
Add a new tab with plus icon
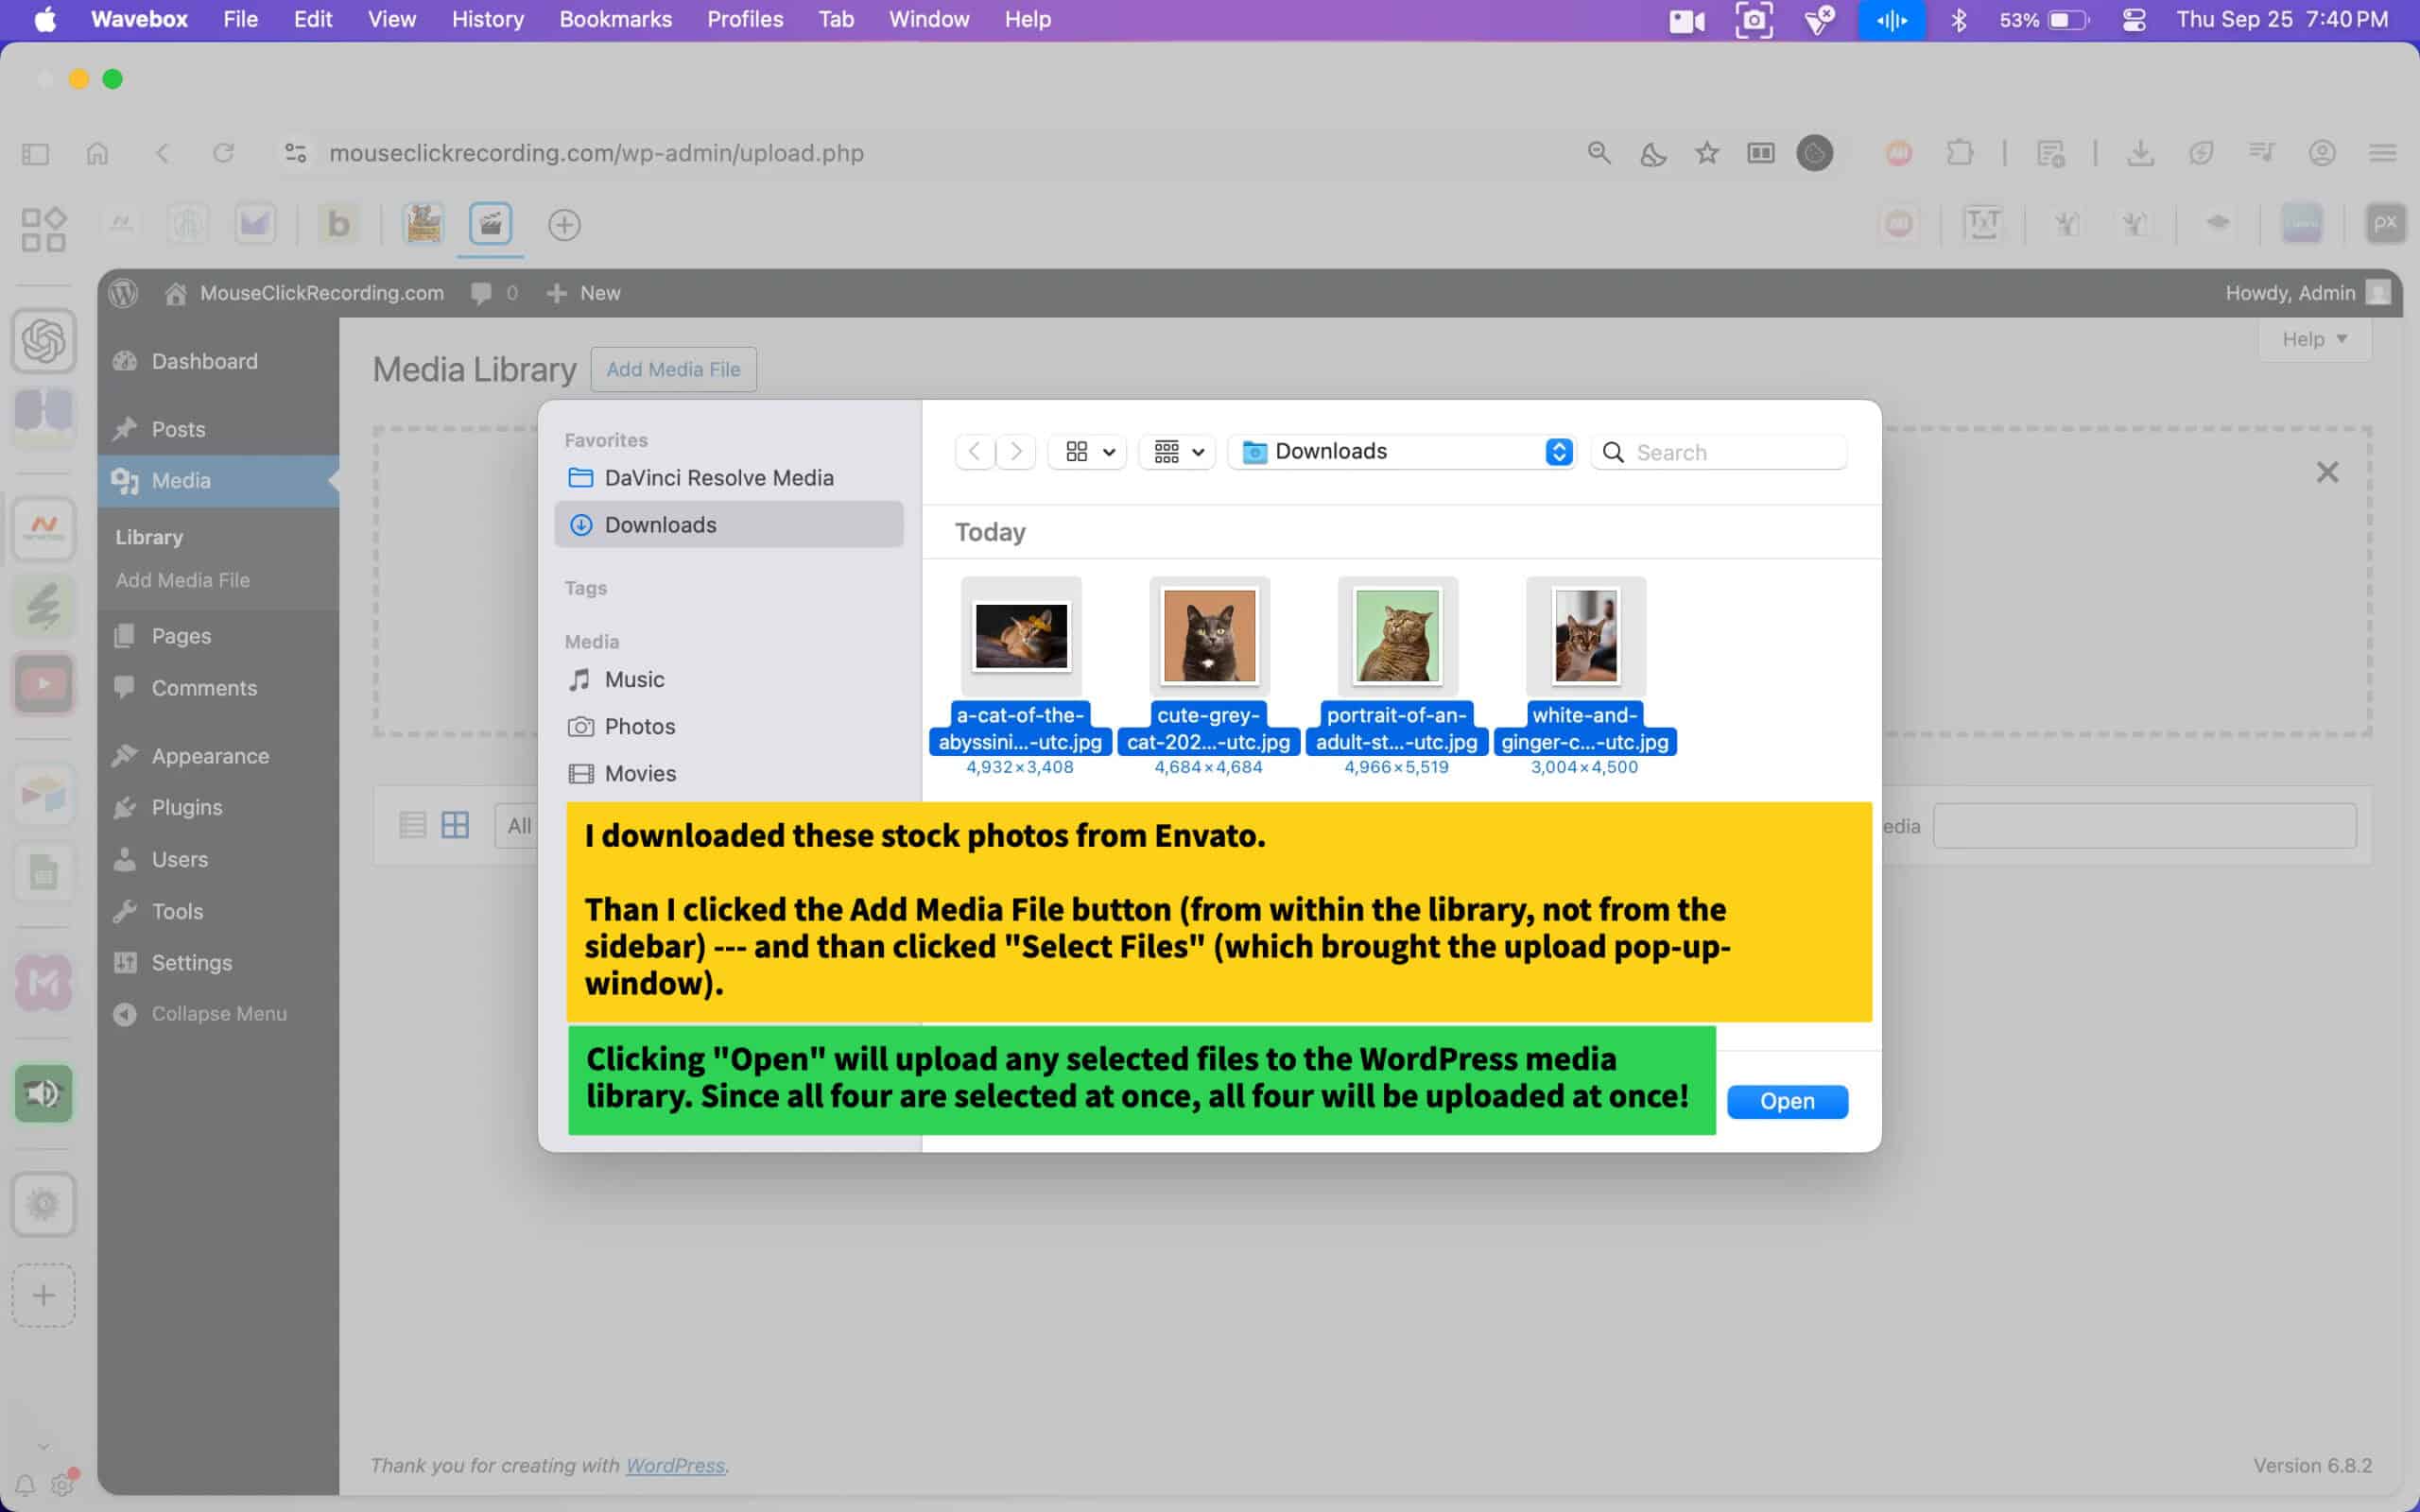coord(564,225)
